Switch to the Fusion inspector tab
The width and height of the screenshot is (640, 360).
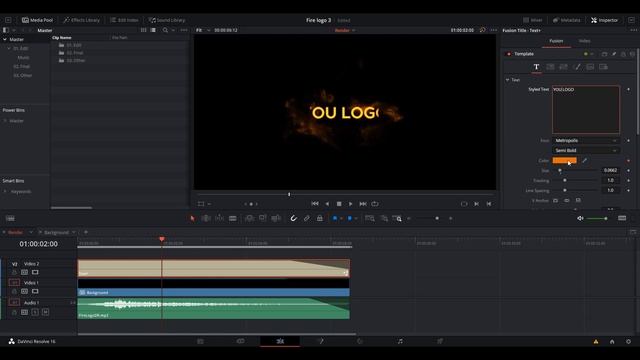point(556,41)
